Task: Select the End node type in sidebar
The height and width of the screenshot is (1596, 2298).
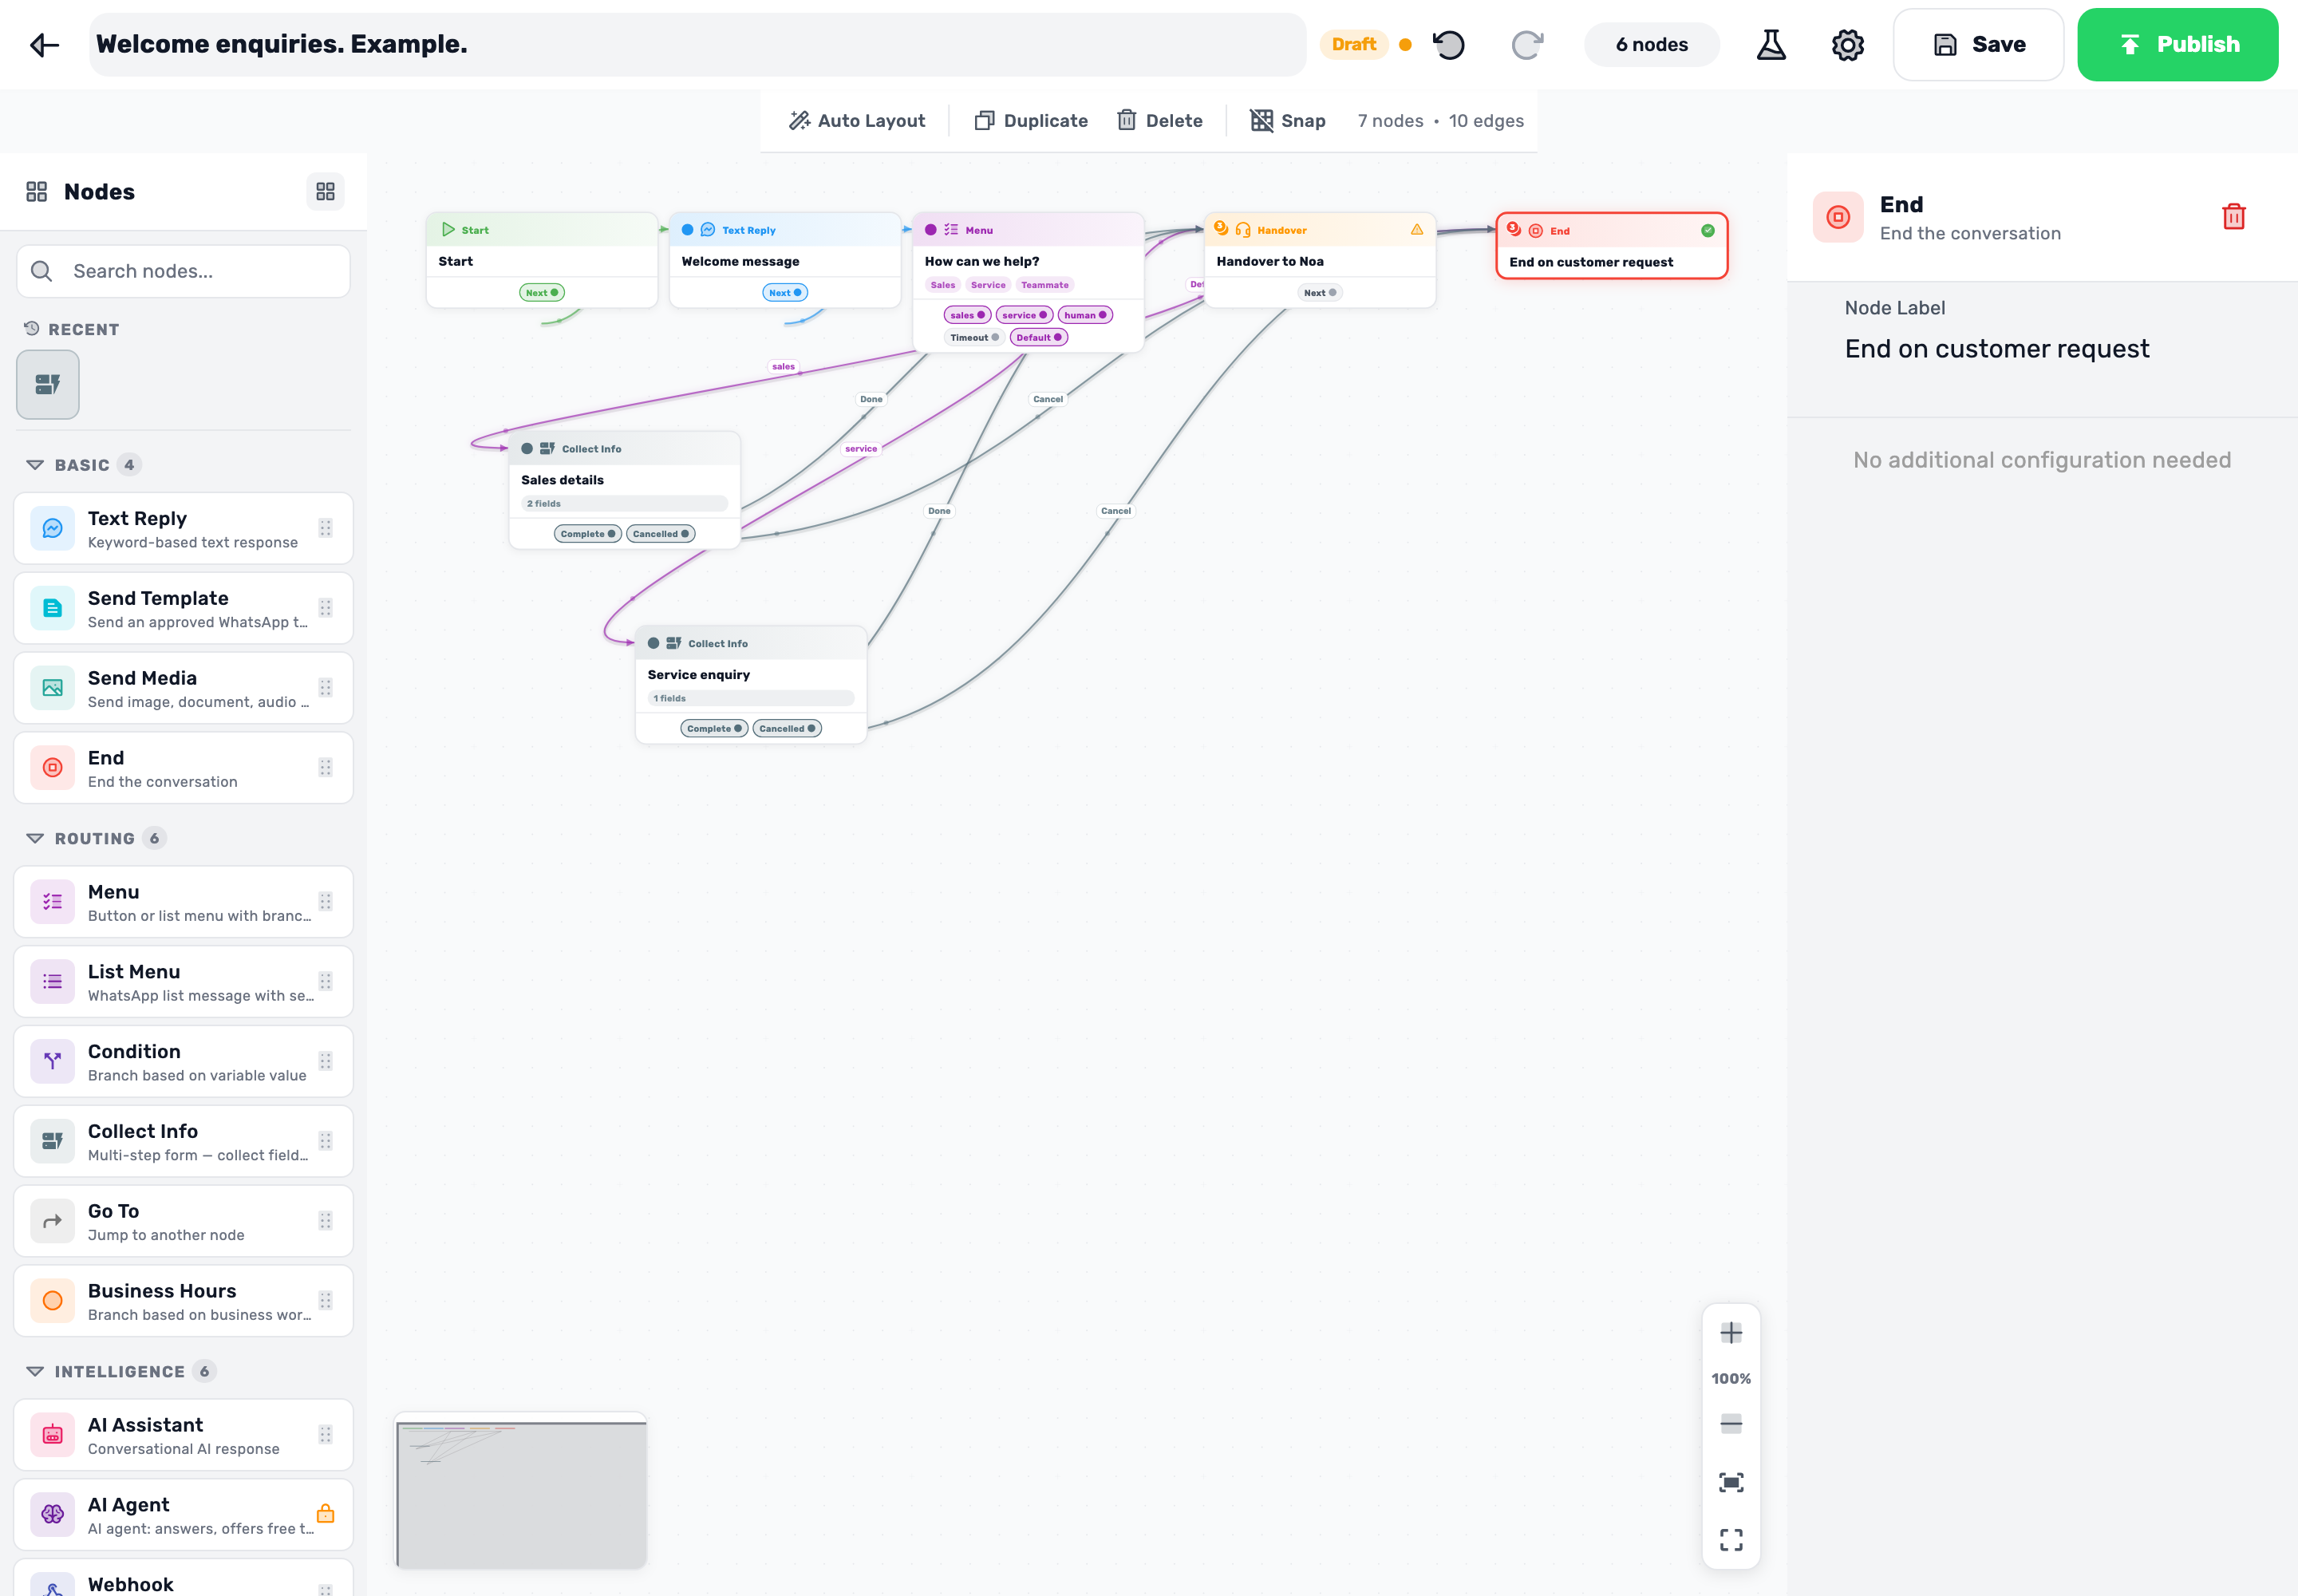Action: point(183,768)
